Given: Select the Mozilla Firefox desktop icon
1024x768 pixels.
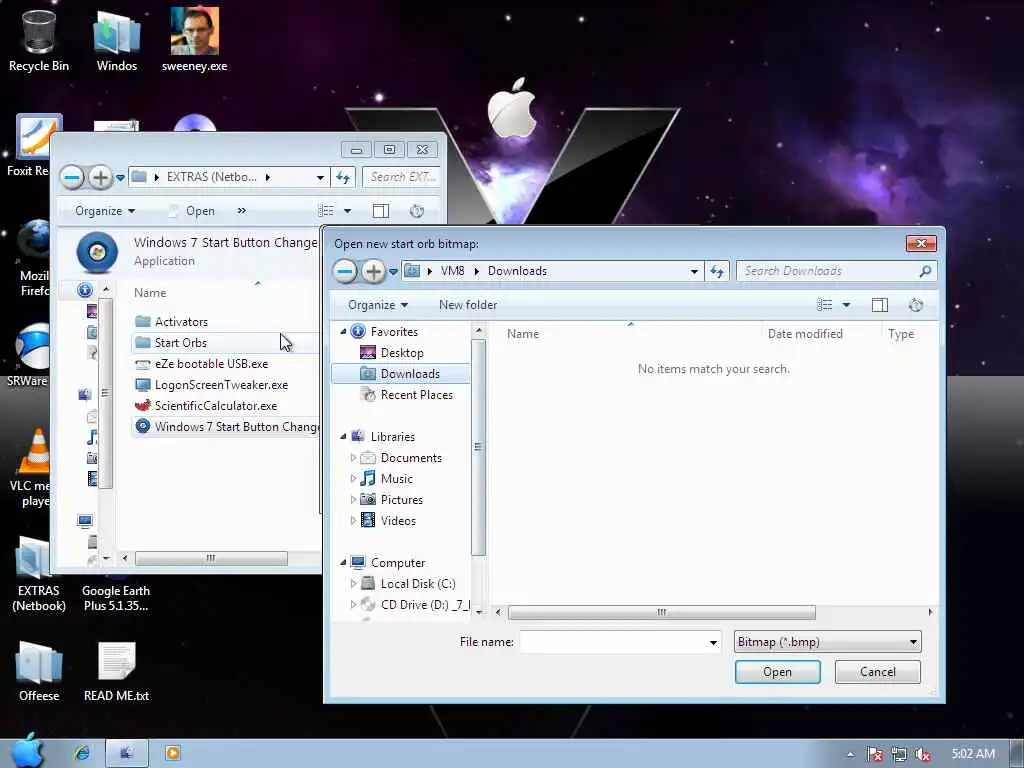Looking at the screenshot, I should (34, 257).
